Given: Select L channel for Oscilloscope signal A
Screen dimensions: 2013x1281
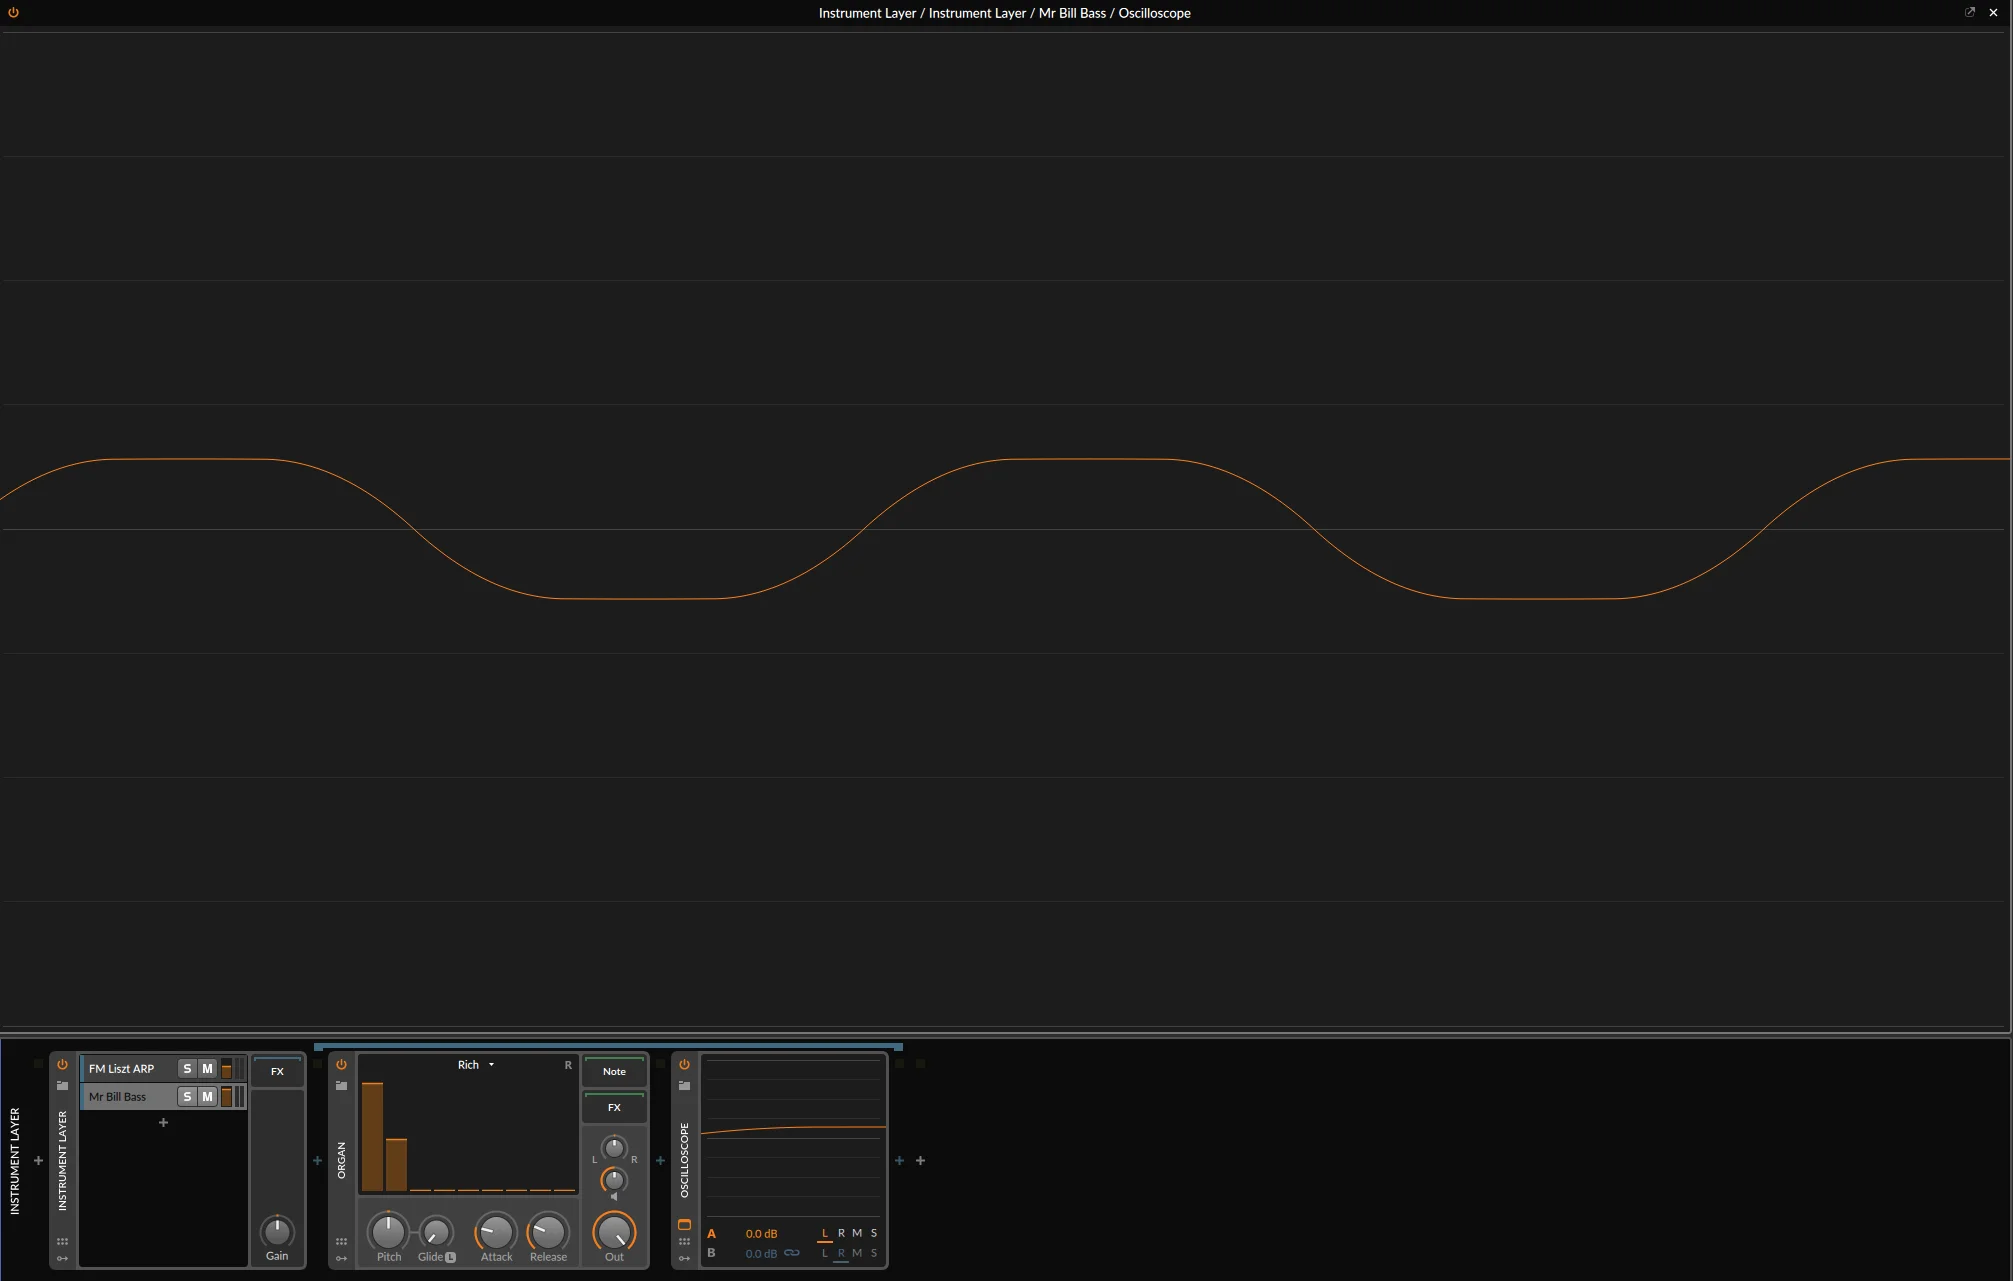Looking at the screenshot, I should coord(825,1233).
